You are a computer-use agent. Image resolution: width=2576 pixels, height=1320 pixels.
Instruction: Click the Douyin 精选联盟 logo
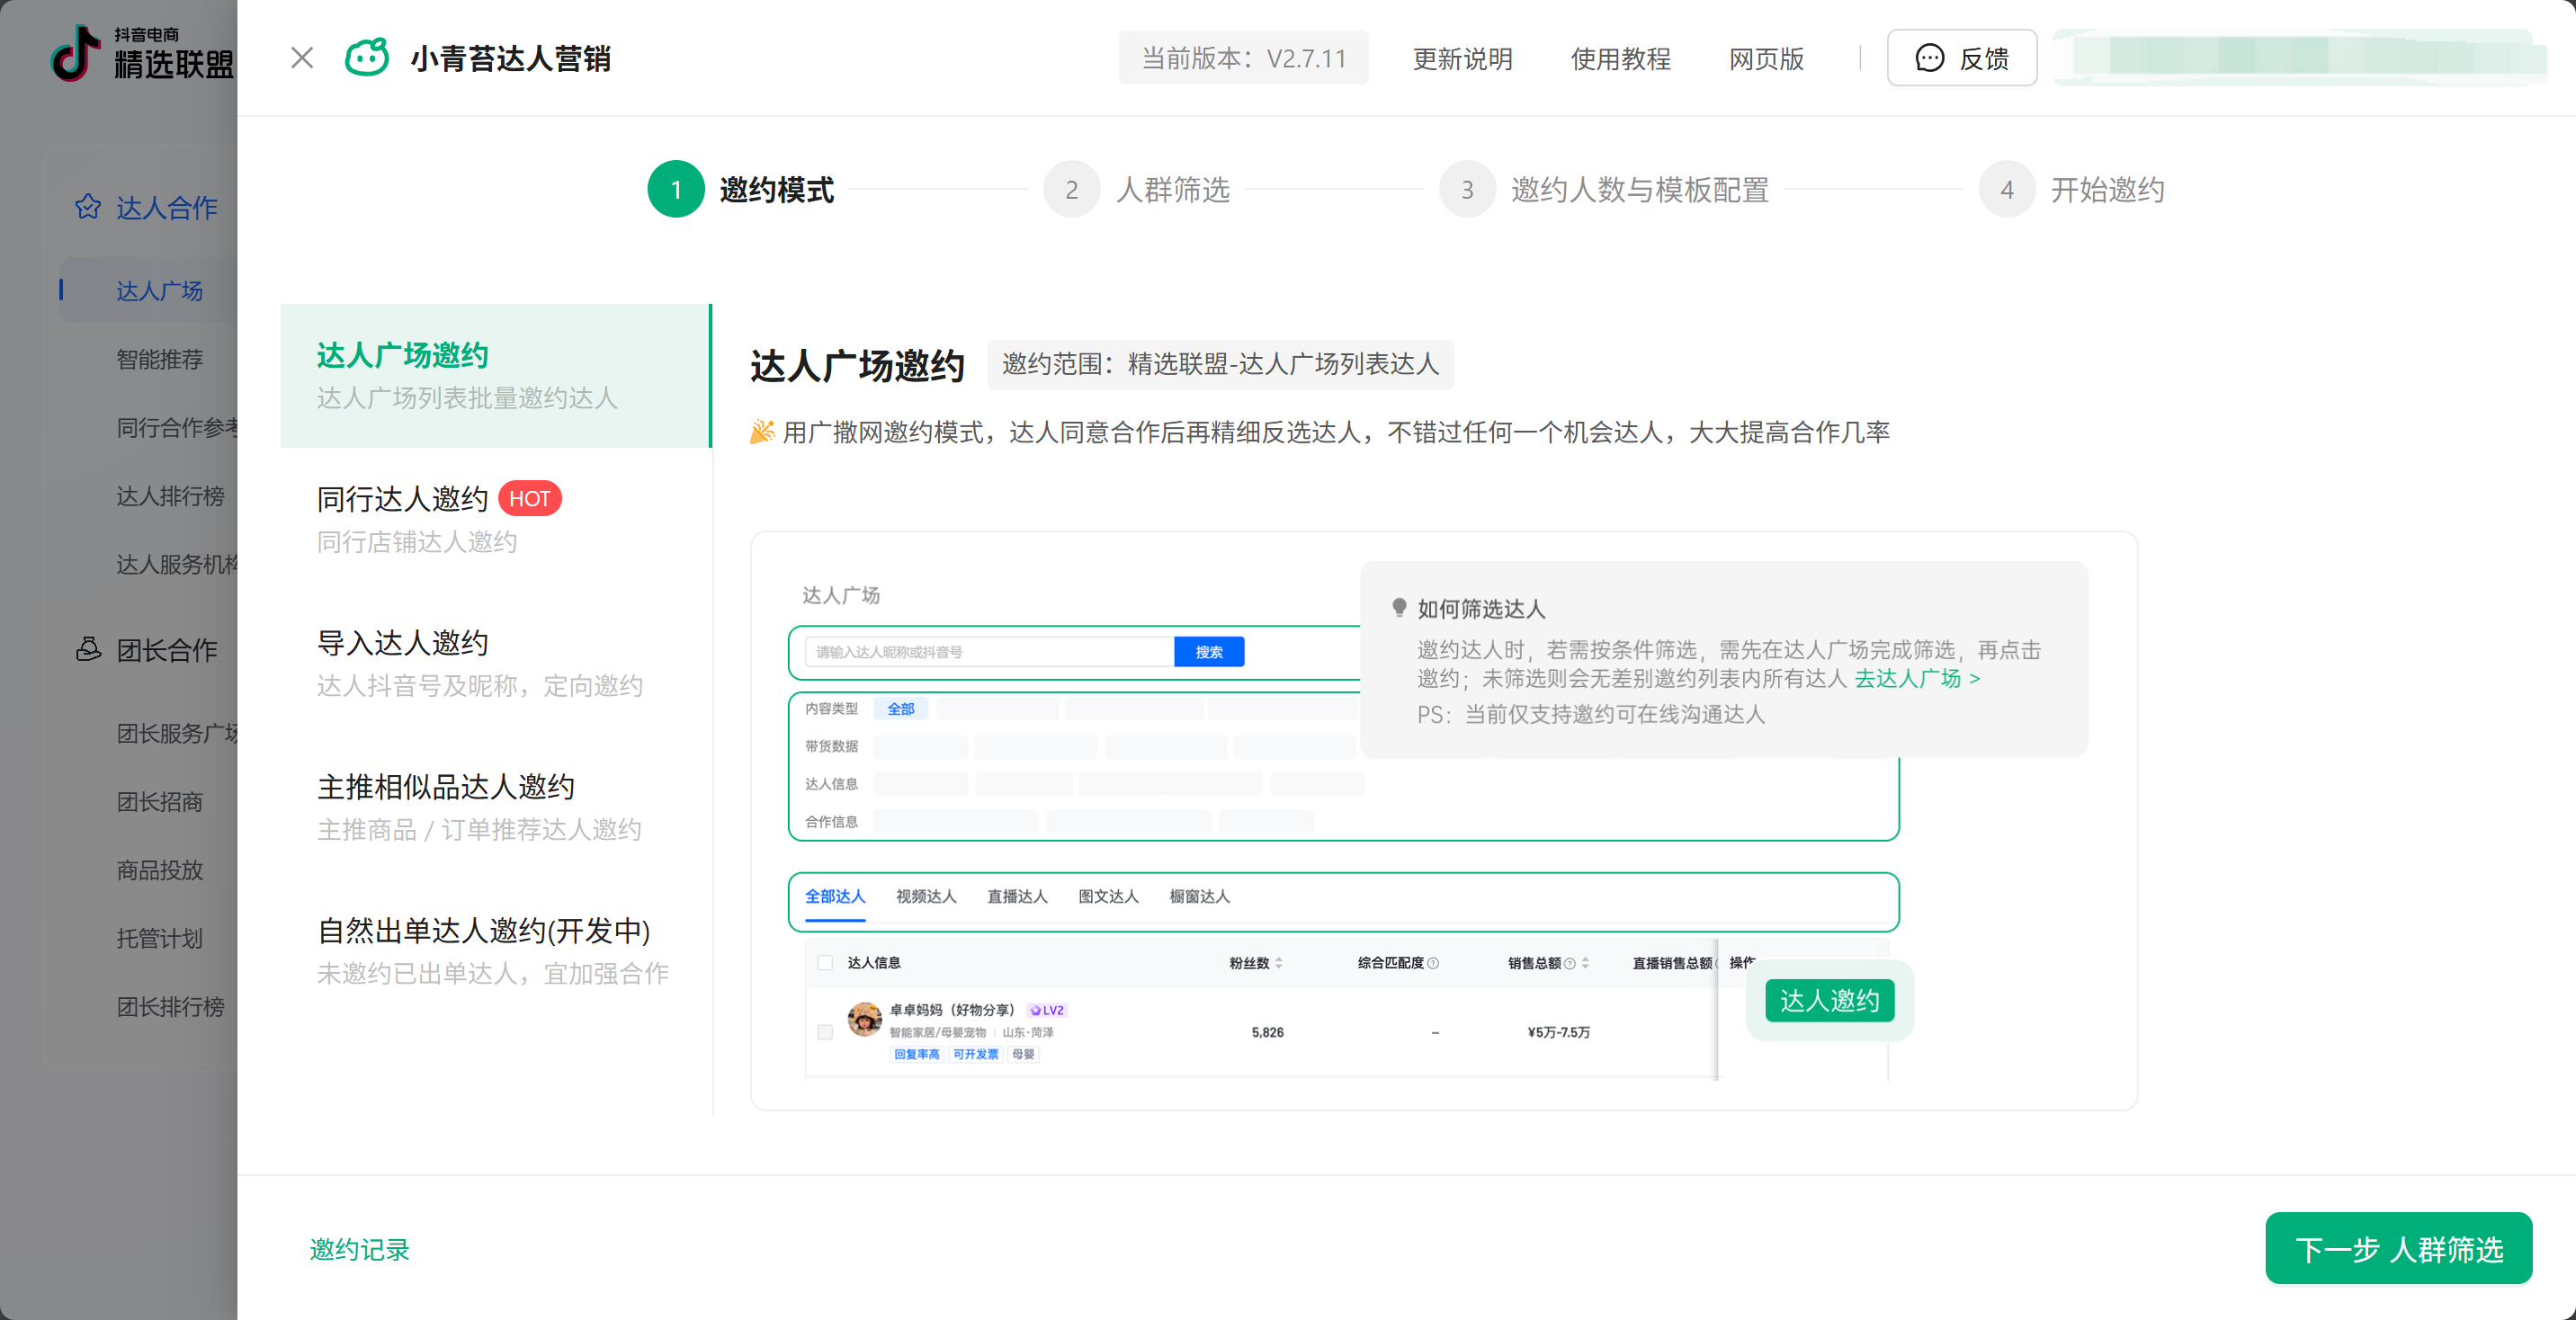(x=140, y=54)
